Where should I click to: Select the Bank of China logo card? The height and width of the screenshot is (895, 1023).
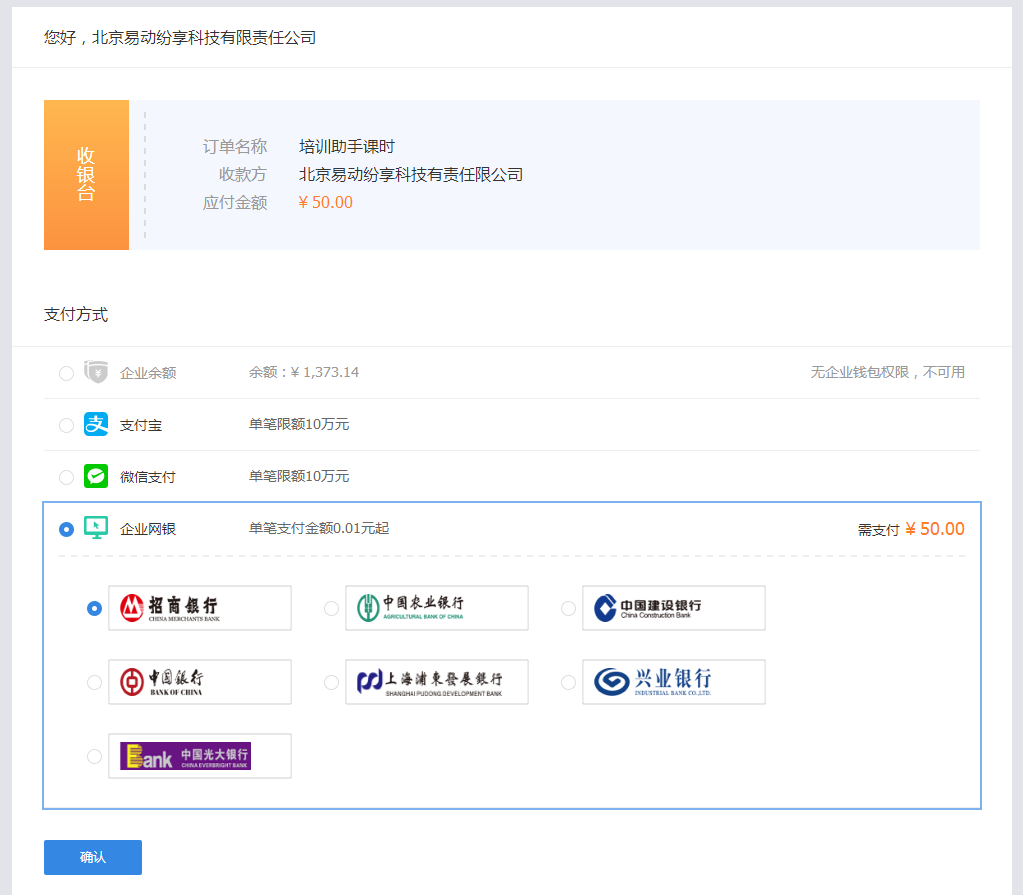(200, 682)
